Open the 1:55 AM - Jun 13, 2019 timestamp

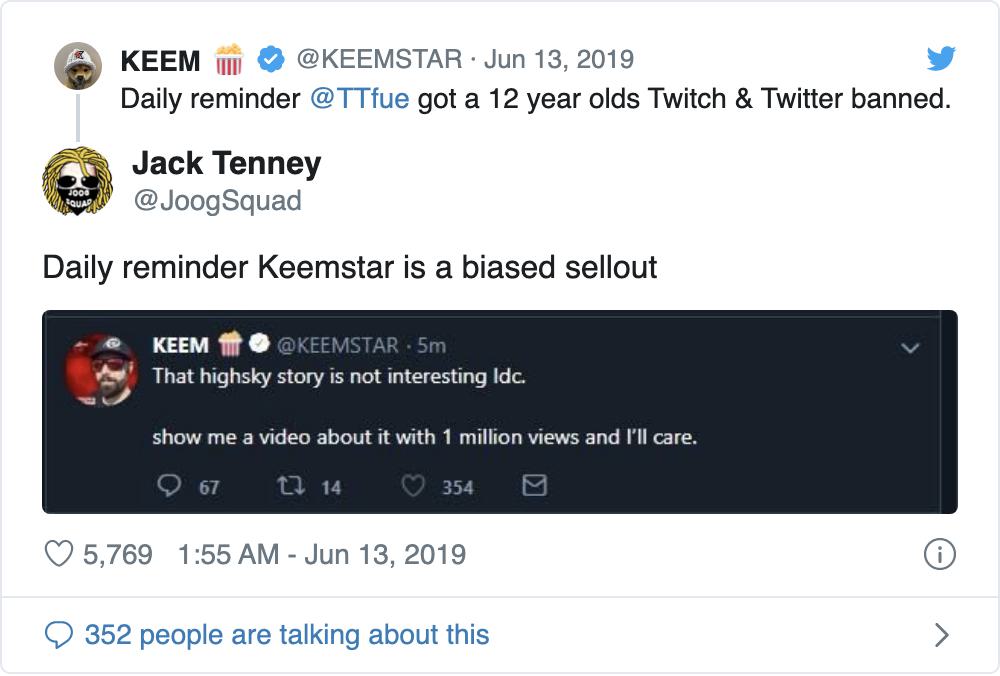coord(321,554)
